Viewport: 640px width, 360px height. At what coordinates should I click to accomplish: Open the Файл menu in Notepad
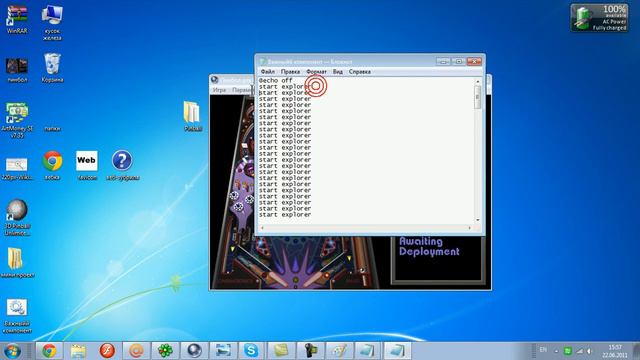(x=268, y=71)
